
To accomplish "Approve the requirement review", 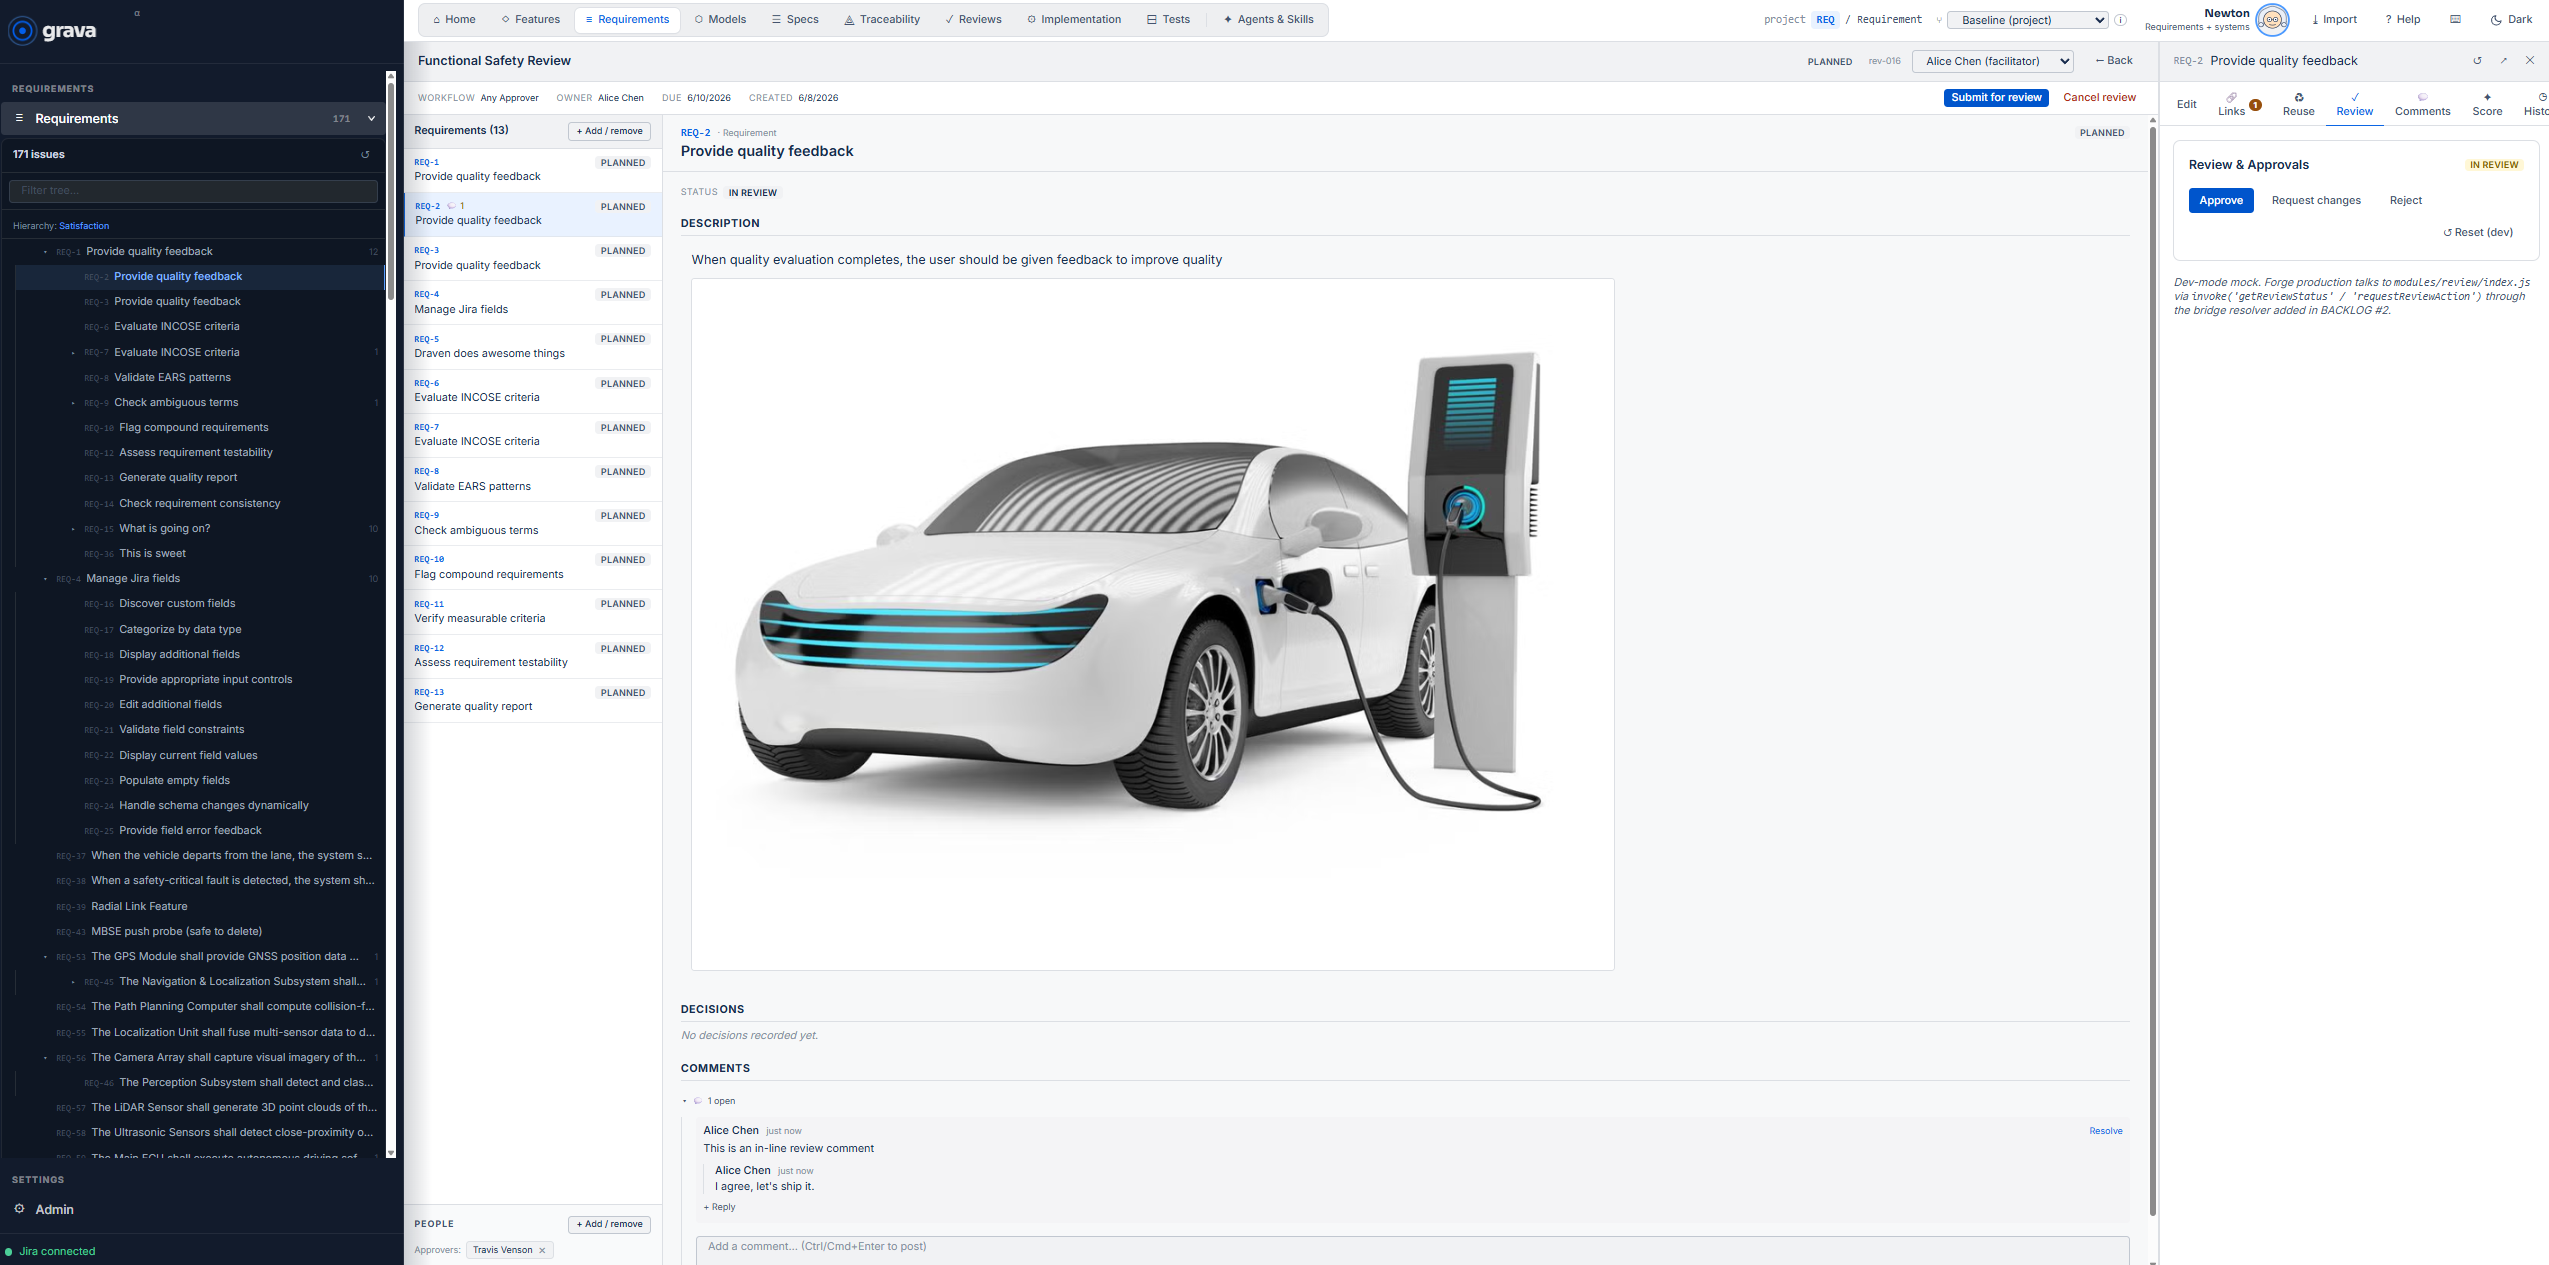I will coord(2221,201).
